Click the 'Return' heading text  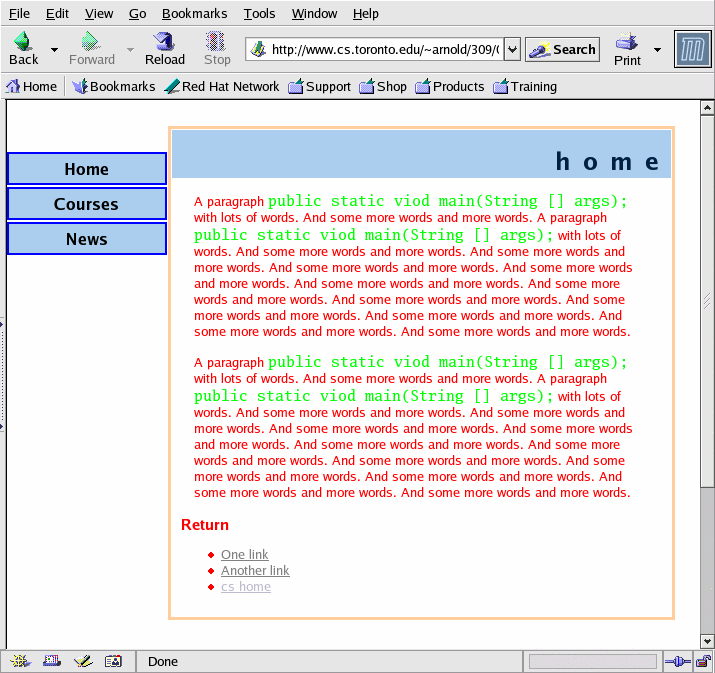coord(205,525)
